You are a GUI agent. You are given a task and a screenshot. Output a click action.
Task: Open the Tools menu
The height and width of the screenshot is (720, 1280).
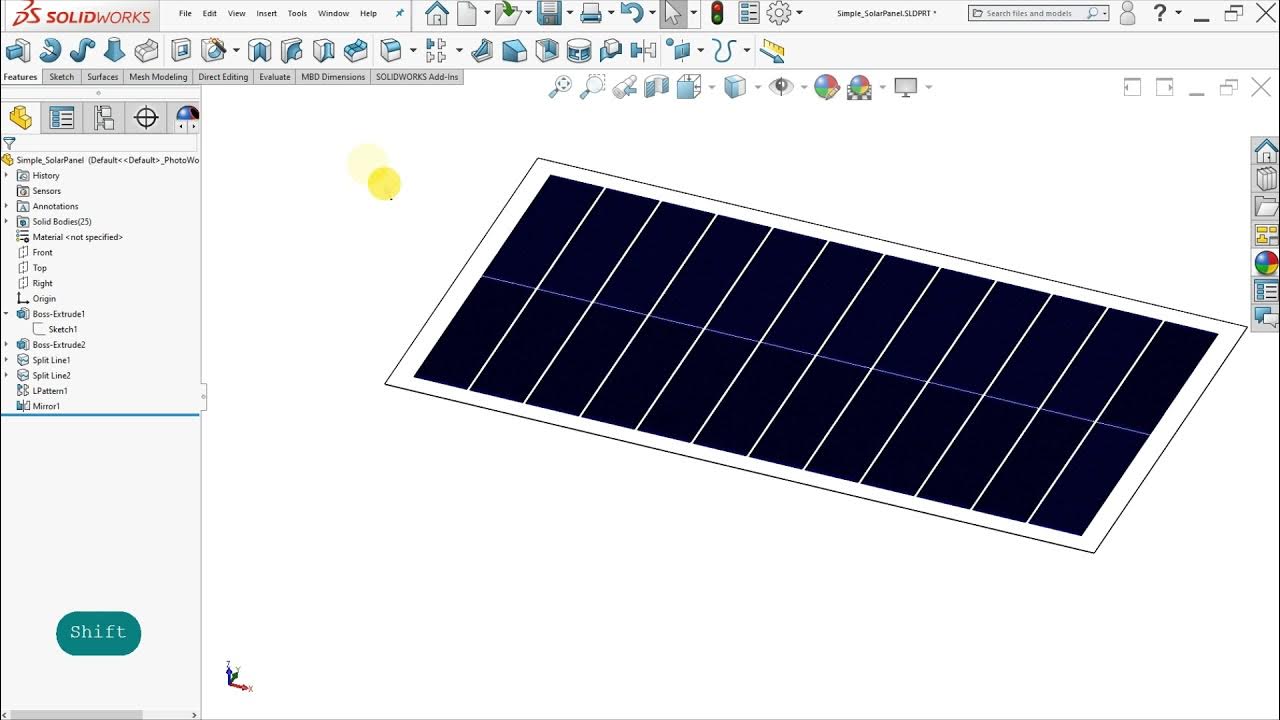tap(297, 14)
